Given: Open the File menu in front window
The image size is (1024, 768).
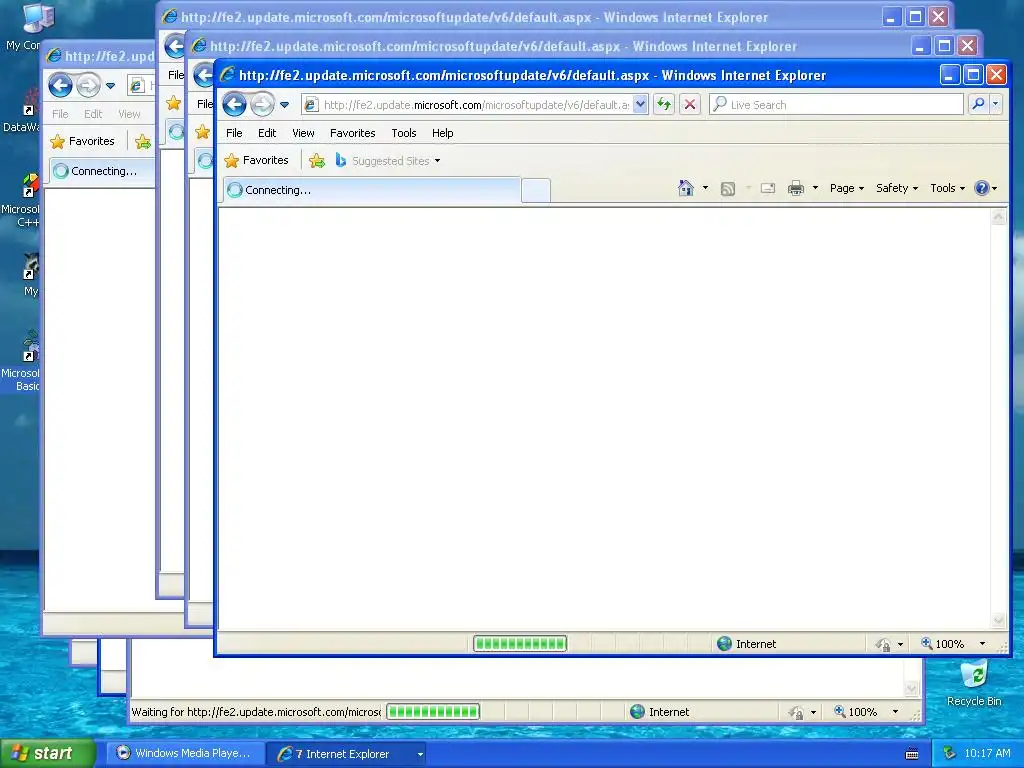Looking at the screenshot, I should [234, 133].
